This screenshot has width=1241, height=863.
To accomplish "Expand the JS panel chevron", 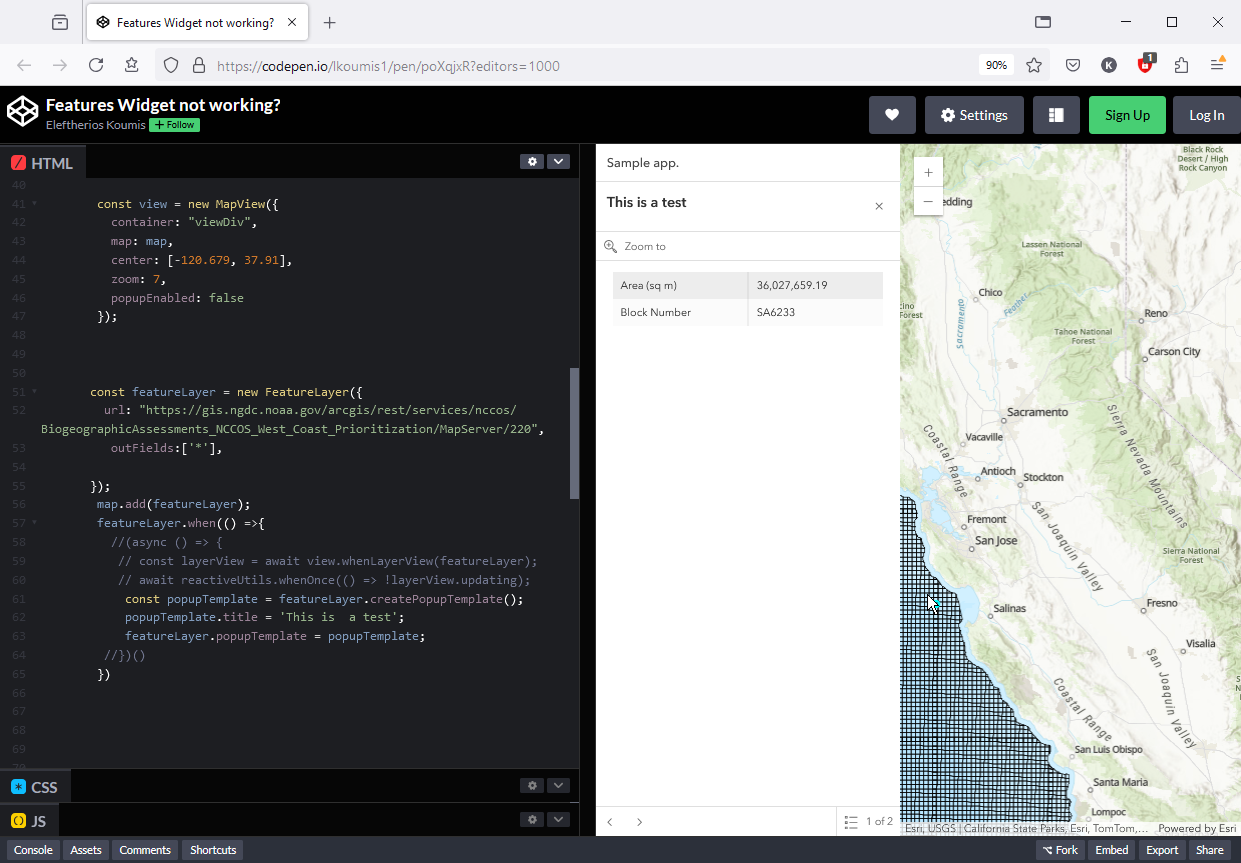I will (x=558, y=819).
